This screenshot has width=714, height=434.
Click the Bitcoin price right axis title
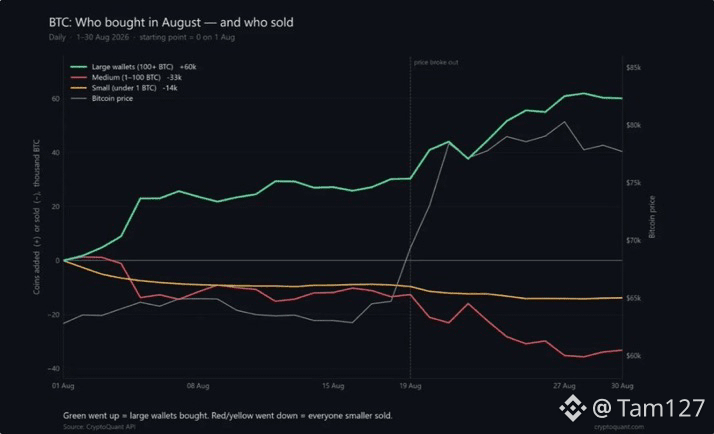(x=652, y=217)
